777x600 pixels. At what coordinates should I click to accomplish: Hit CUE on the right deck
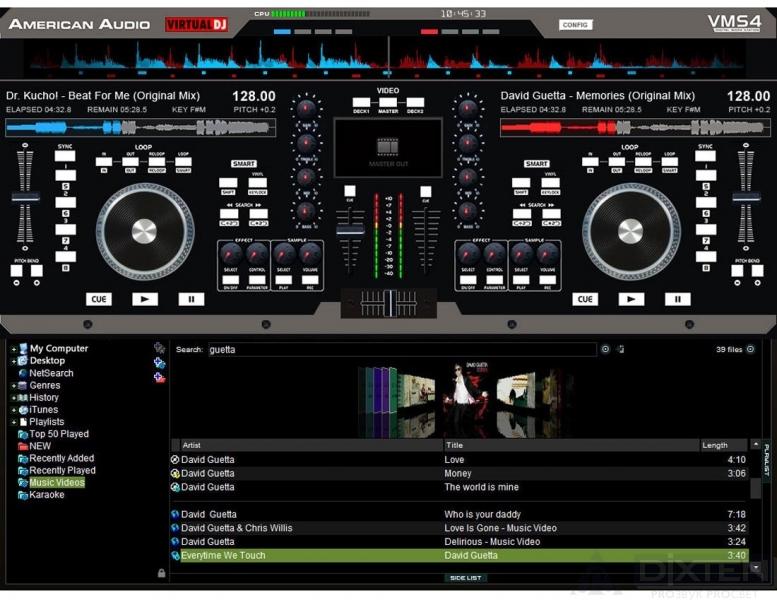pos(585,299)
